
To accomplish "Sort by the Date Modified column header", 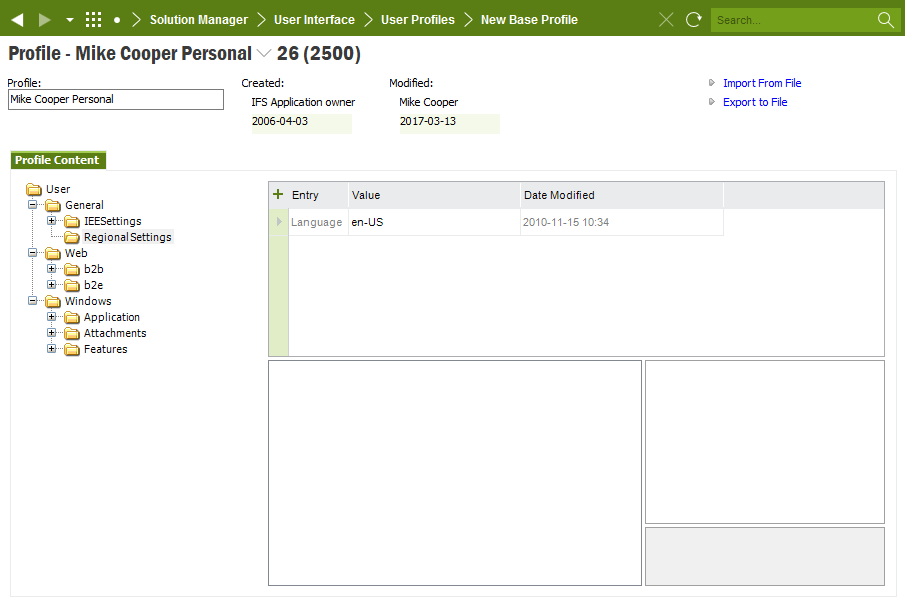I will click(x=558, y=195).
